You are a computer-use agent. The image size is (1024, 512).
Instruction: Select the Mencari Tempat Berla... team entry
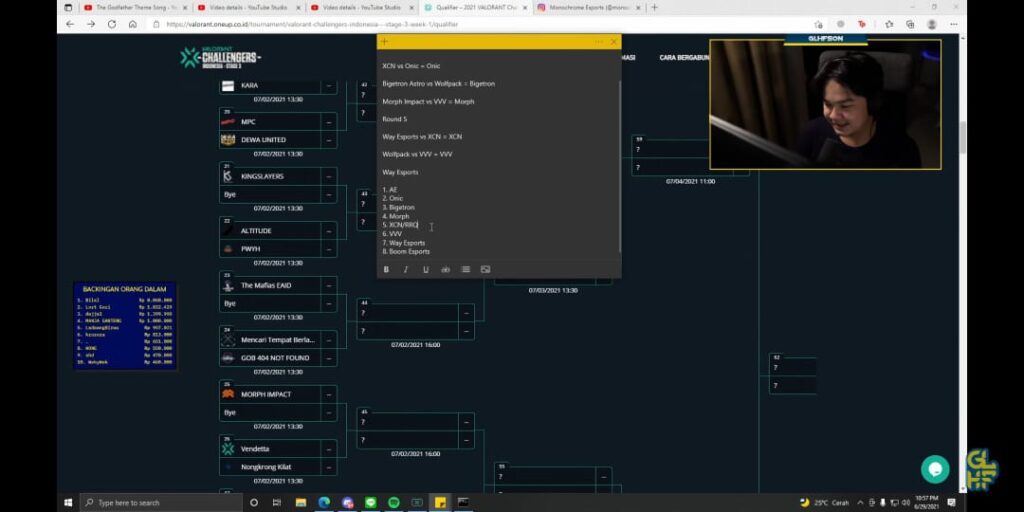click(x=278, y=340)
